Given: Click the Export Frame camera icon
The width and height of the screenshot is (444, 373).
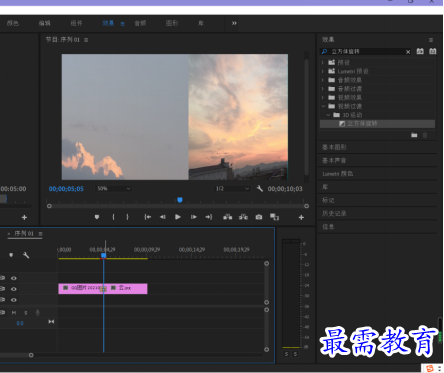Looking at the screenshot, I should pyautogui.click(x=259, y=217).
